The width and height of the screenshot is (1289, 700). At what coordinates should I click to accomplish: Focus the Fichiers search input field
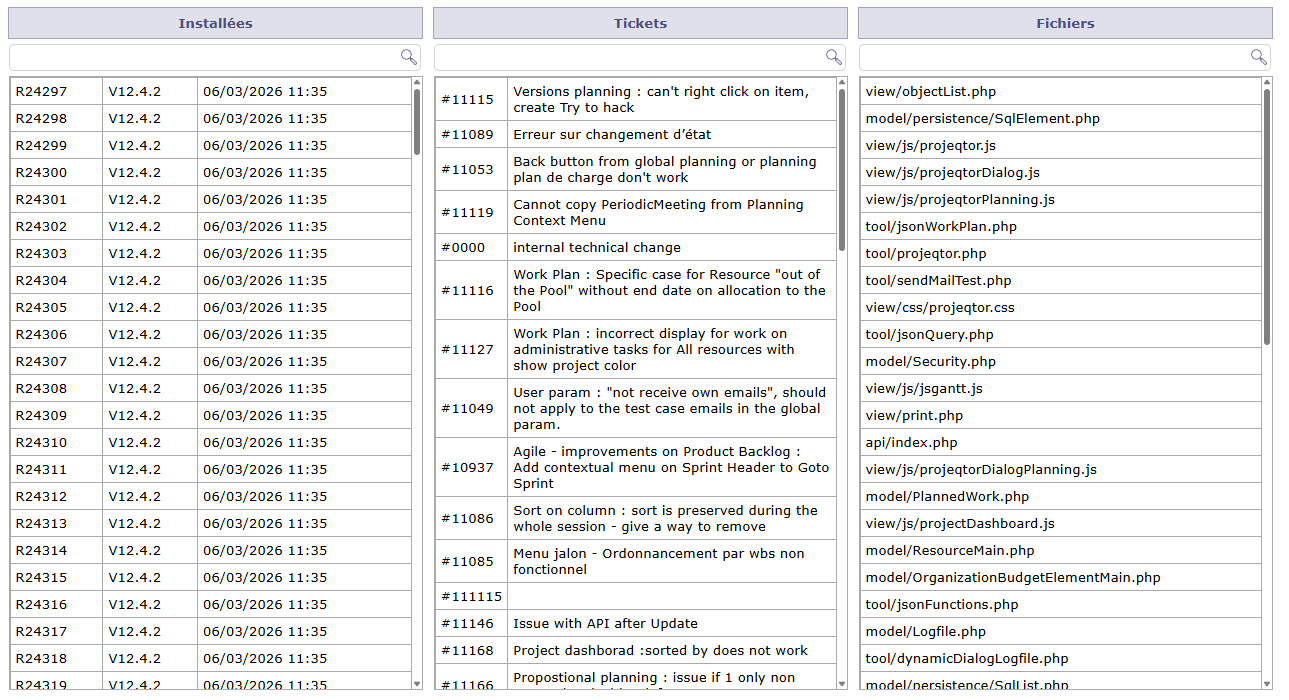pyautogui.click(x=1053, y=57)
